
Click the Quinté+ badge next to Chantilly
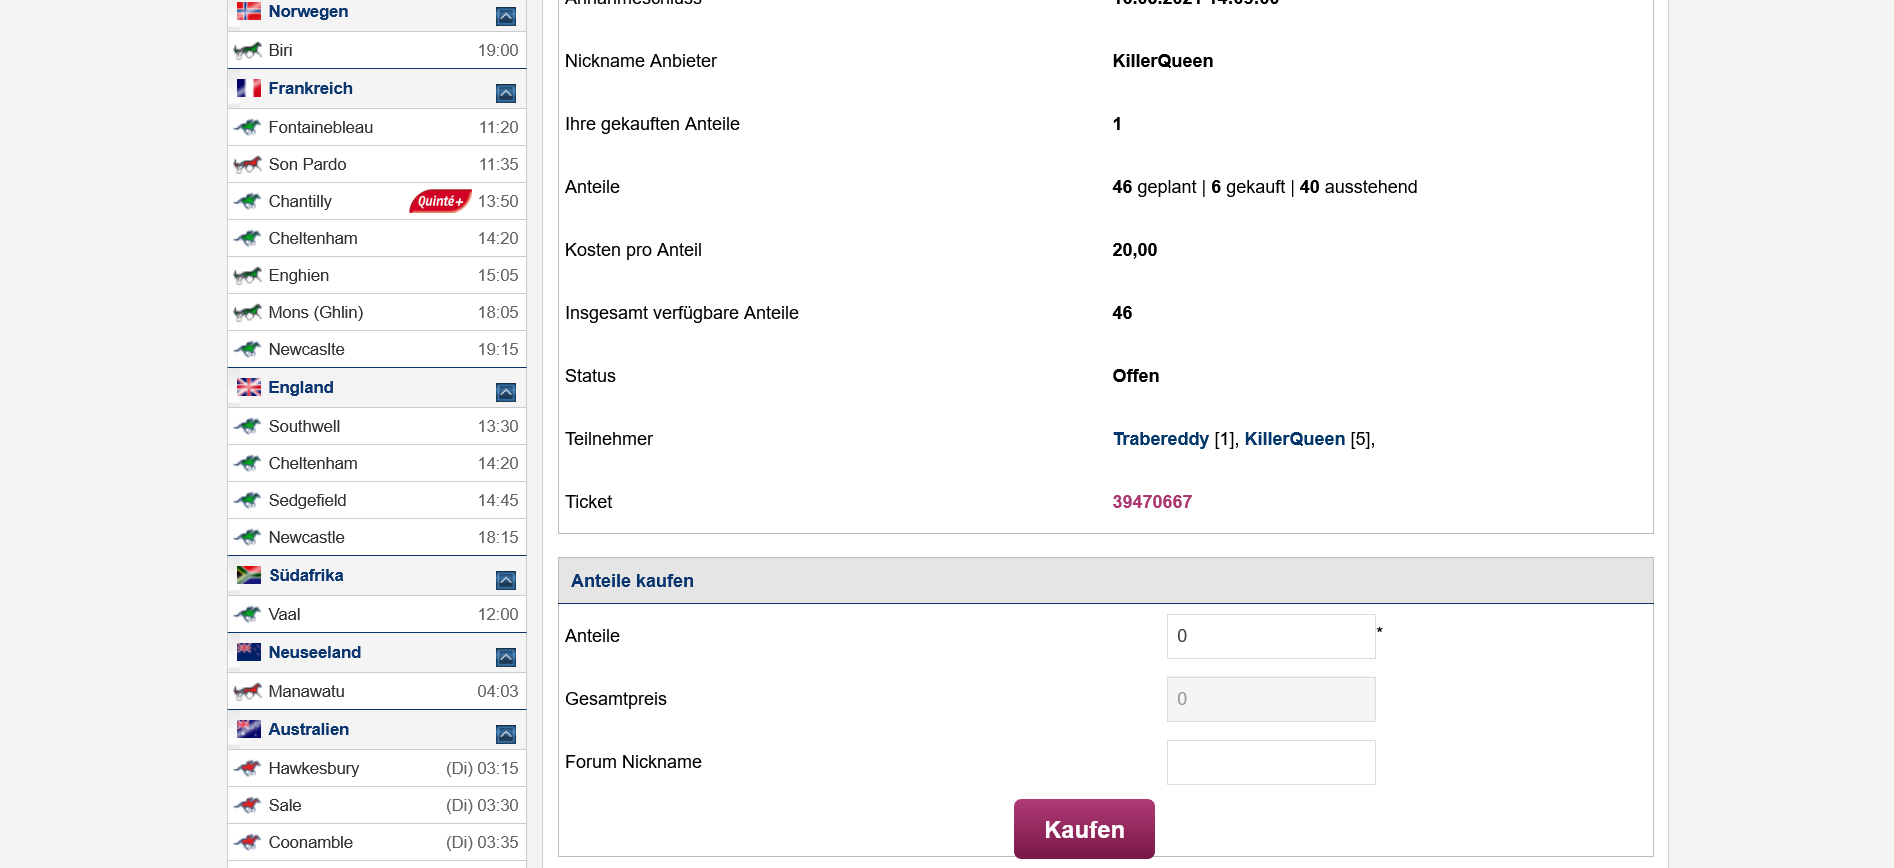pos(440,201)
